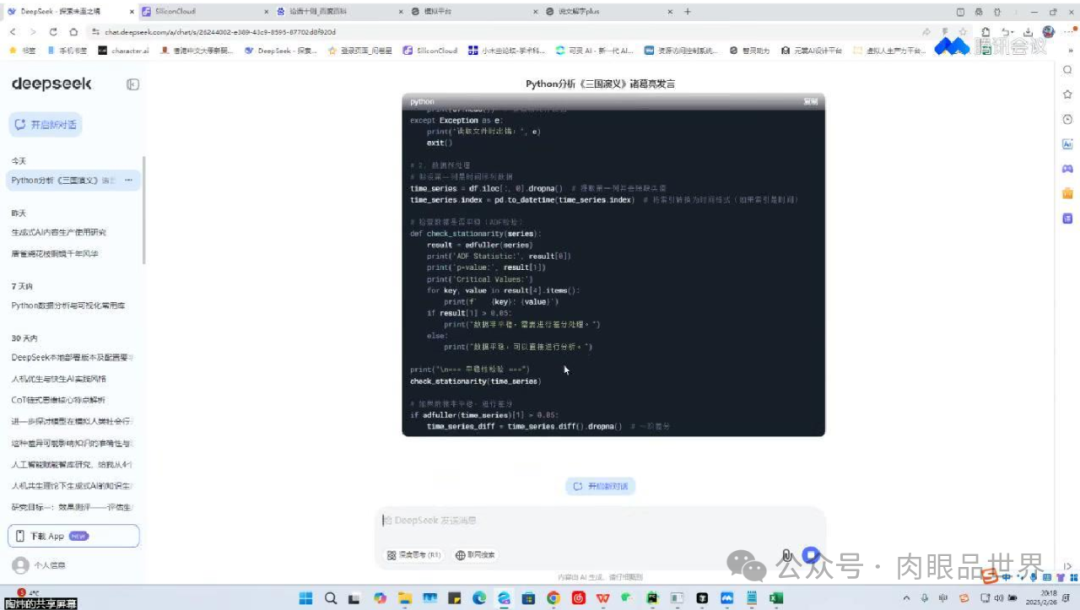Switch to the fourth browser tab

(473, 12)
